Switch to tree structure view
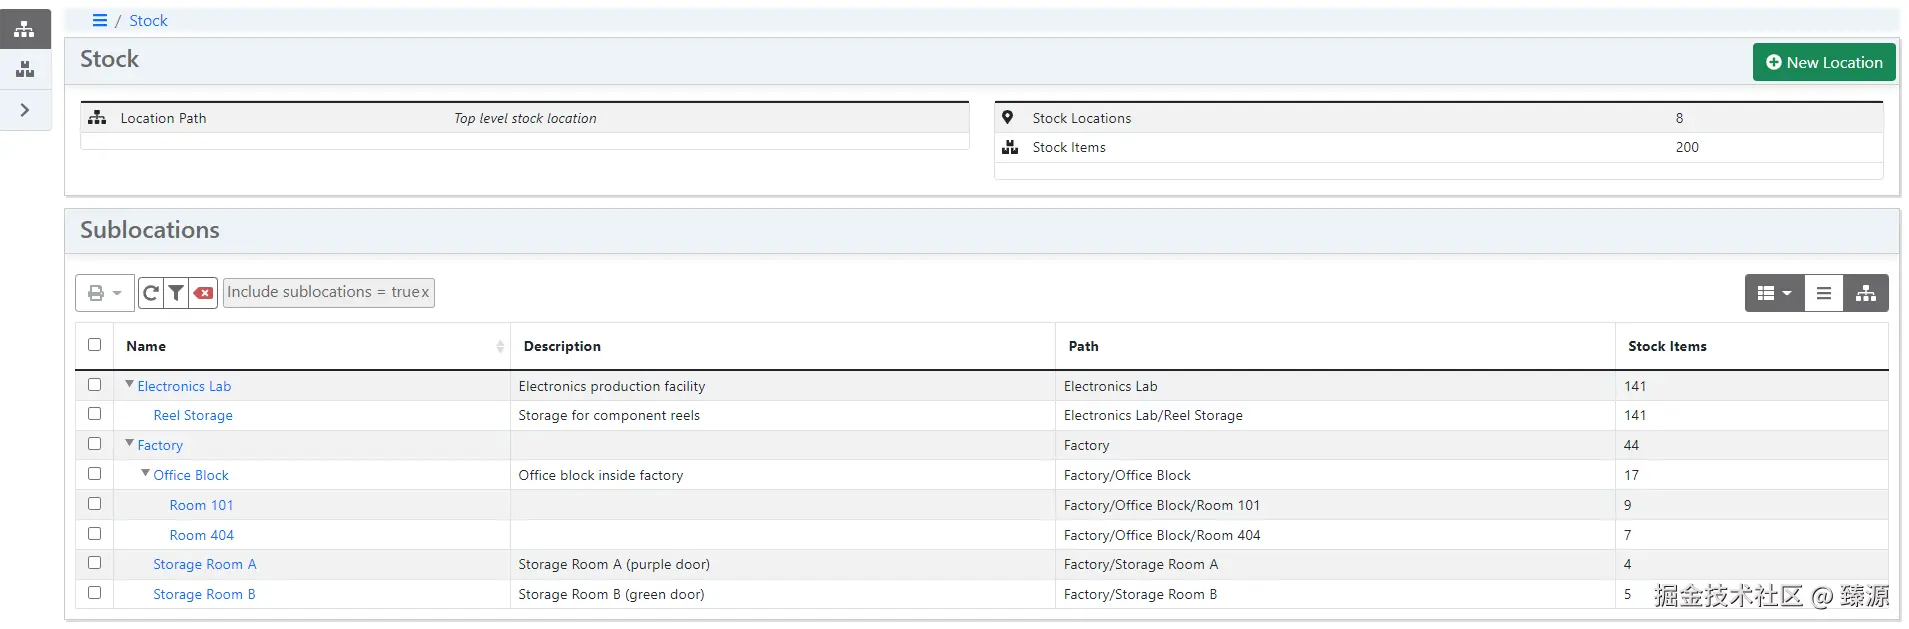 [x=1865, y=293]
